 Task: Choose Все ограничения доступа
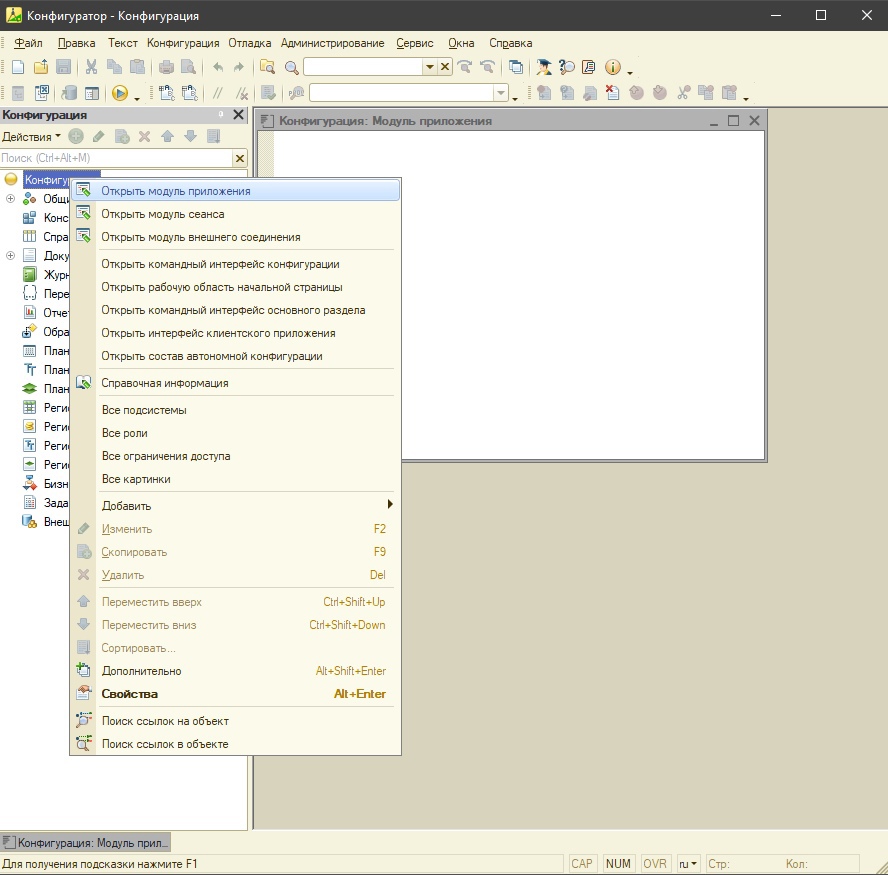click(235, 456)
